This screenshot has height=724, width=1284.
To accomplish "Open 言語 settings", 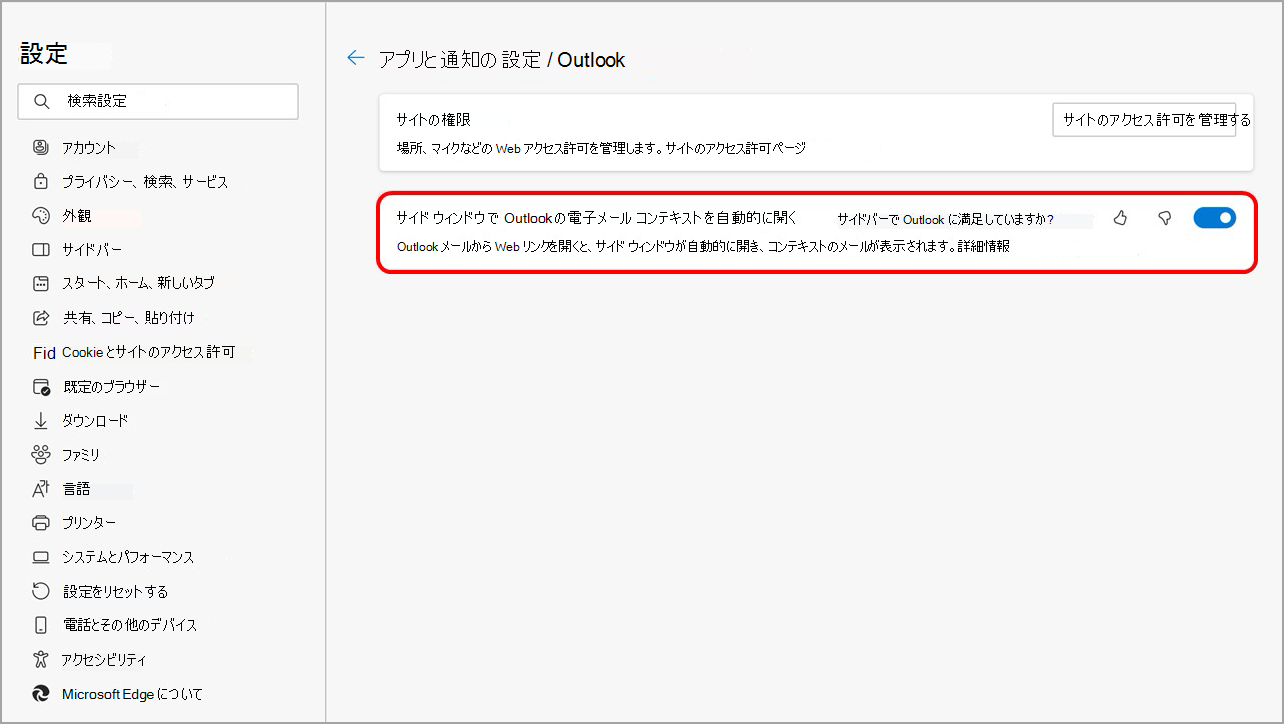I will coord(77,488).
